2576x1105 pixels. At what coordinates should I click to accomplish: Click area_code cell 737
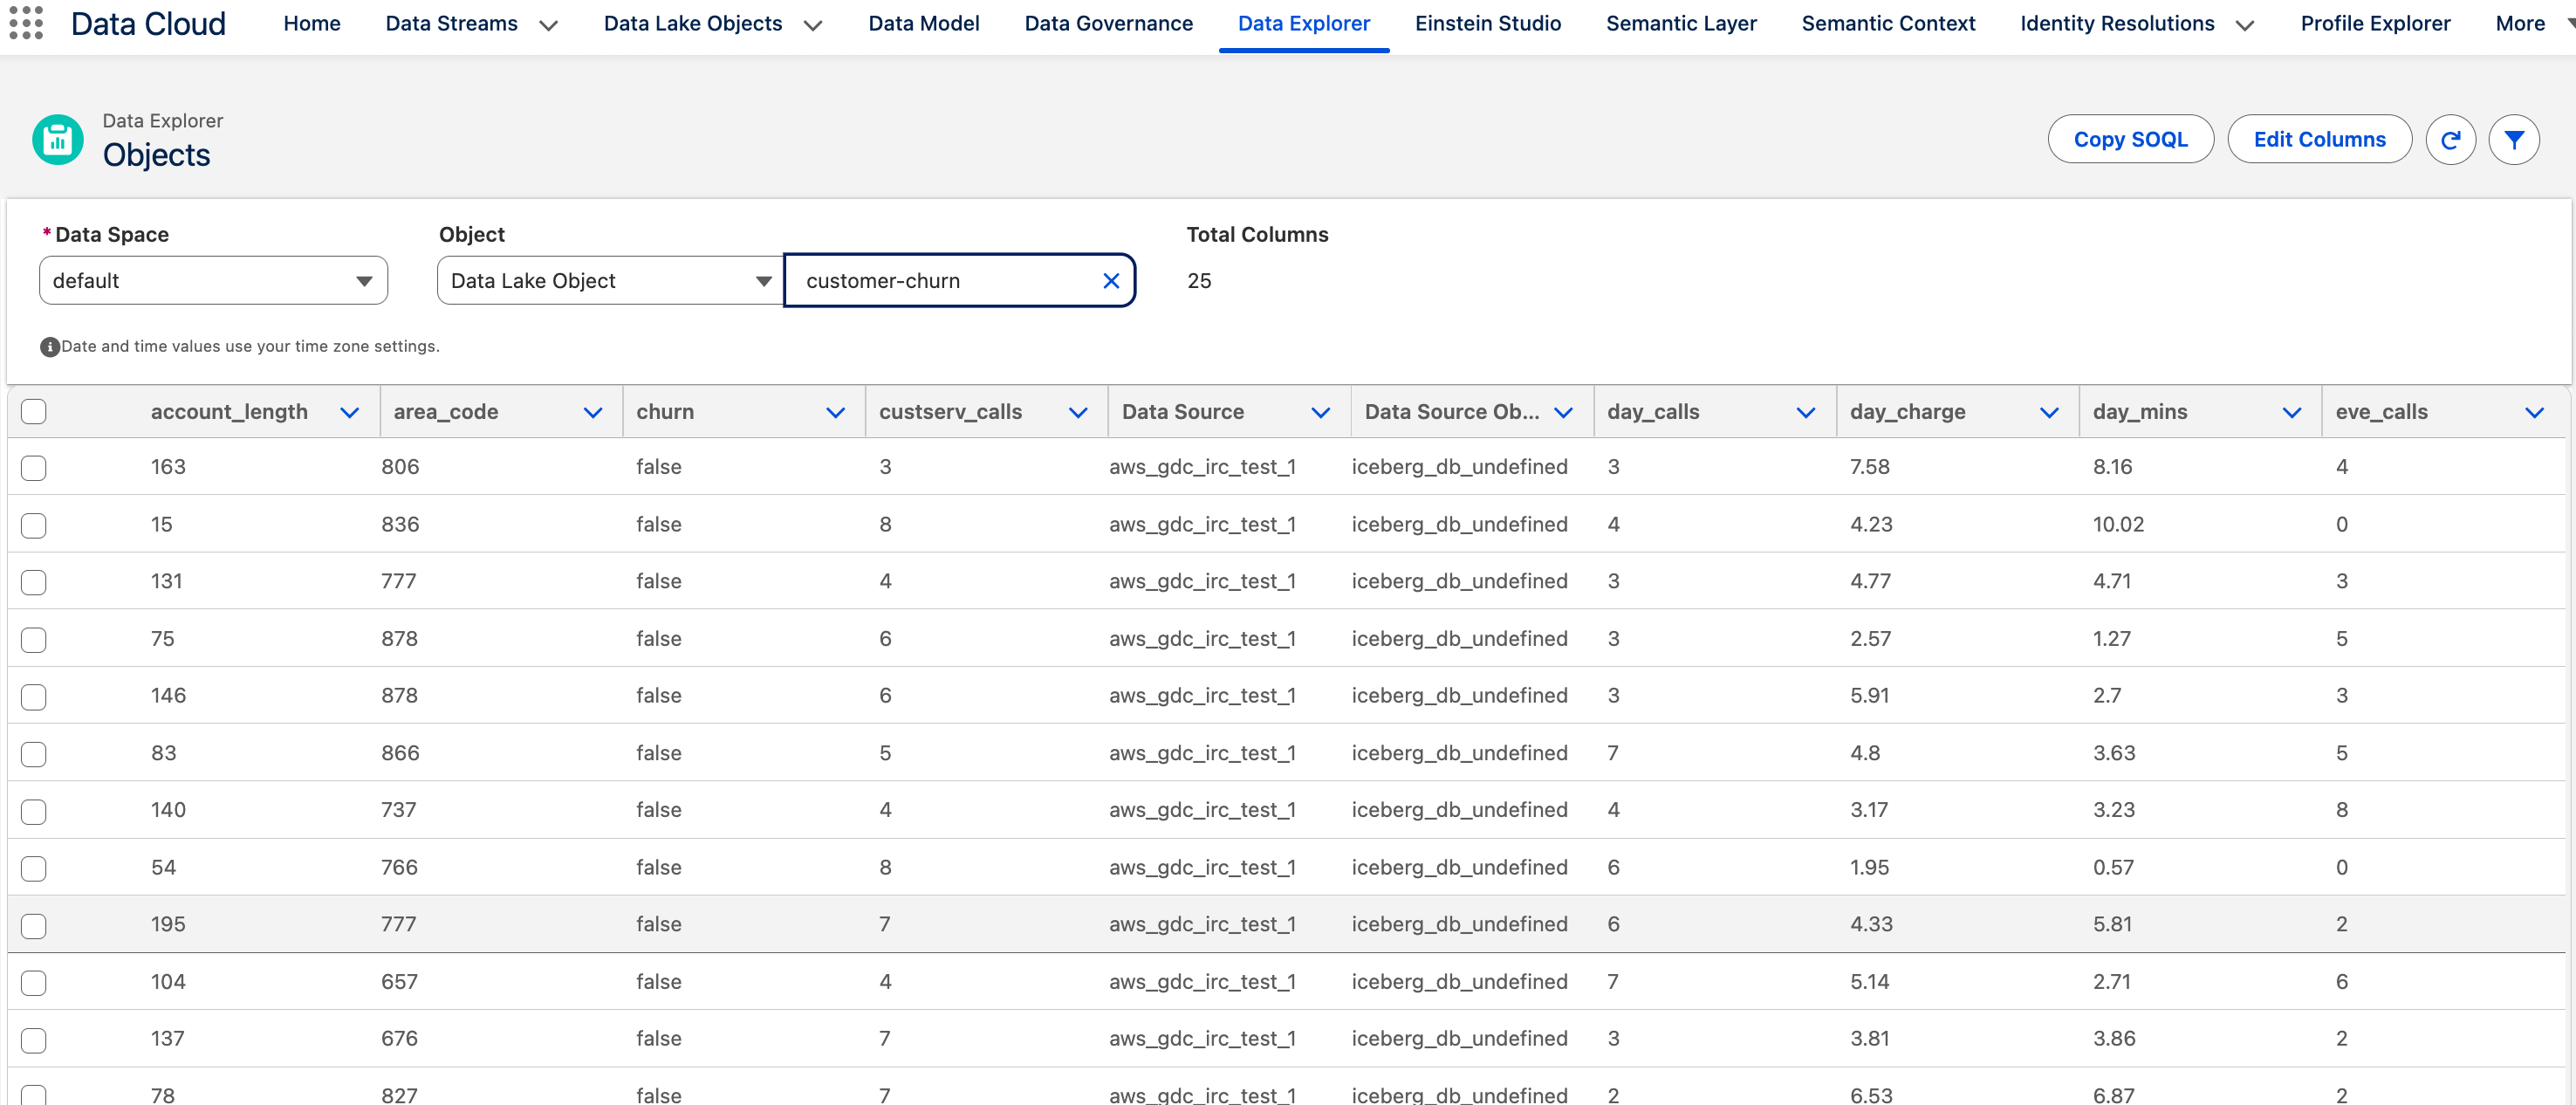pos(398,810)
